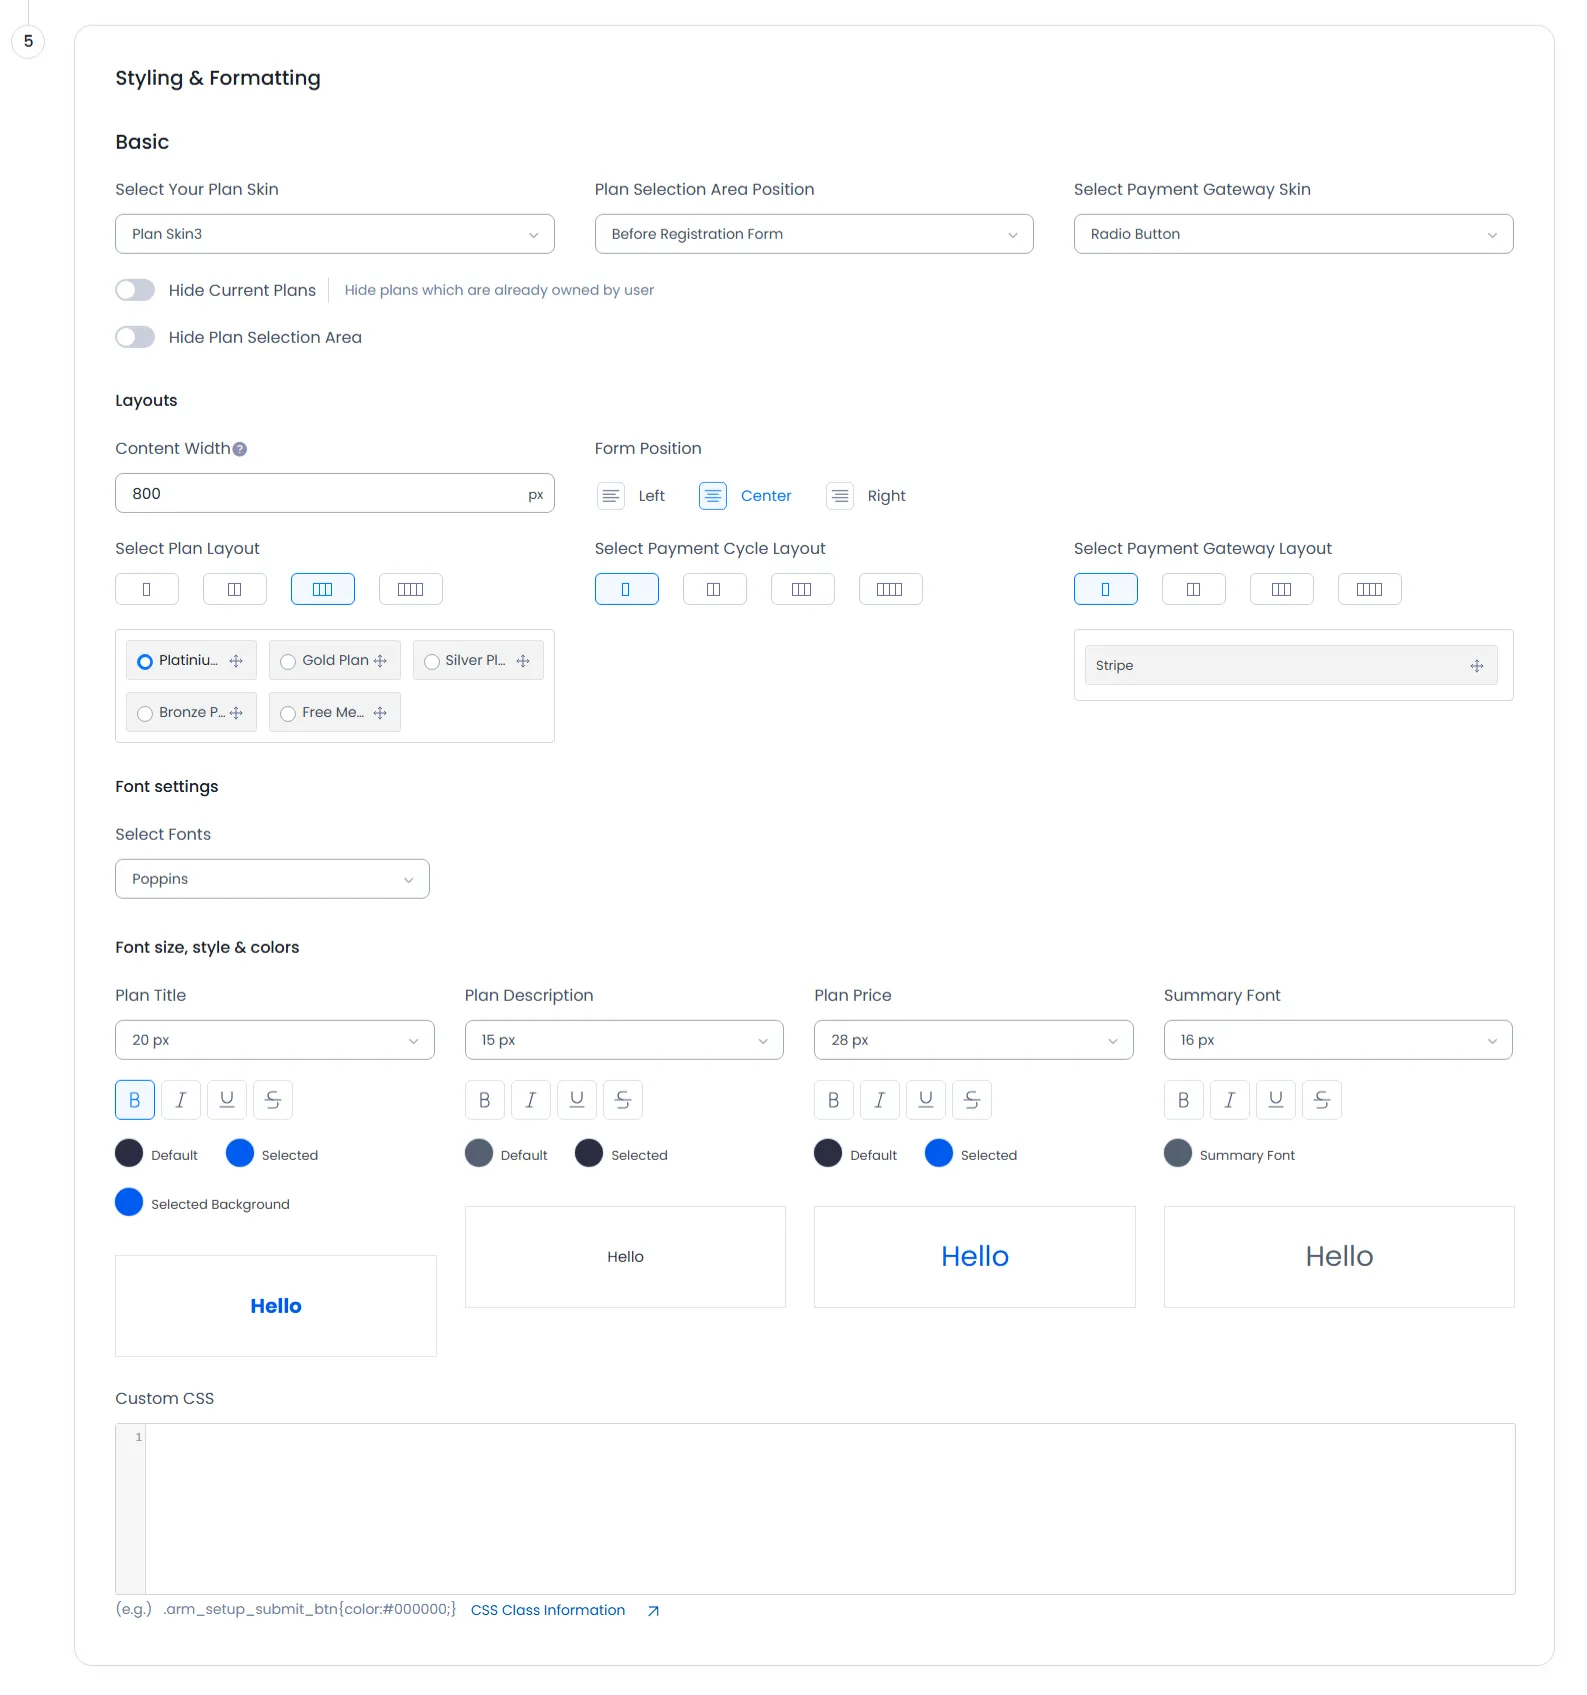Click Plan Title Hello preview box
This screenshot has width=1587, height=1695.
tap(276, 1306)
